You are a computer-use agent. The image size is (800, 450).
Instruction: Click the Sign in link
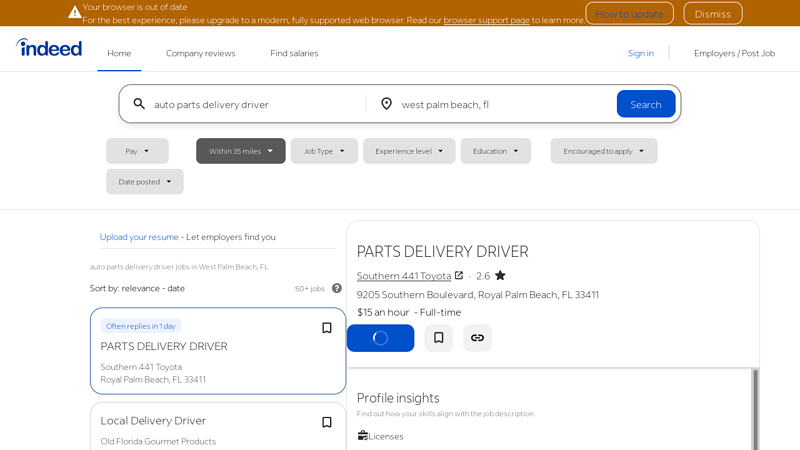(x=640, y=53)
